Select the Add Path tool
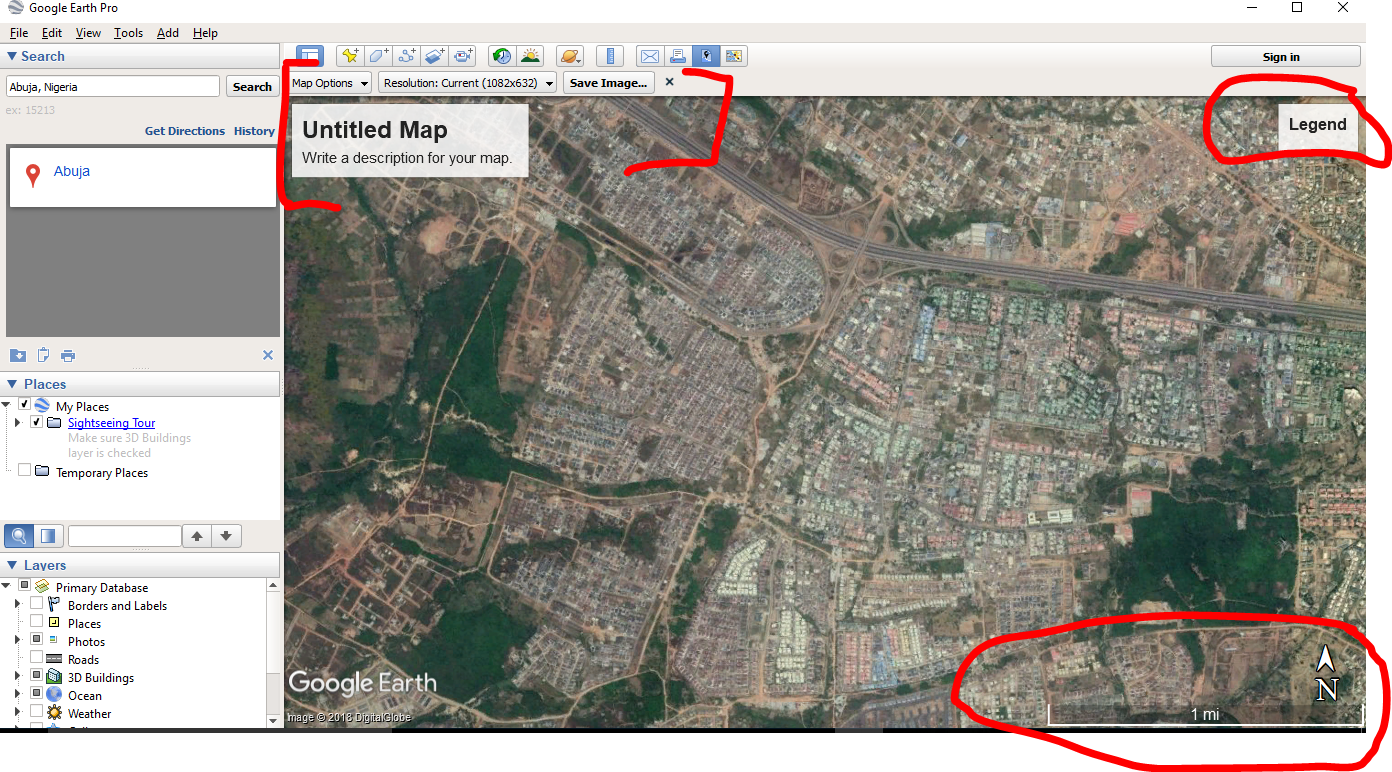Screen dimensions: 1392x772 (406, 56)
